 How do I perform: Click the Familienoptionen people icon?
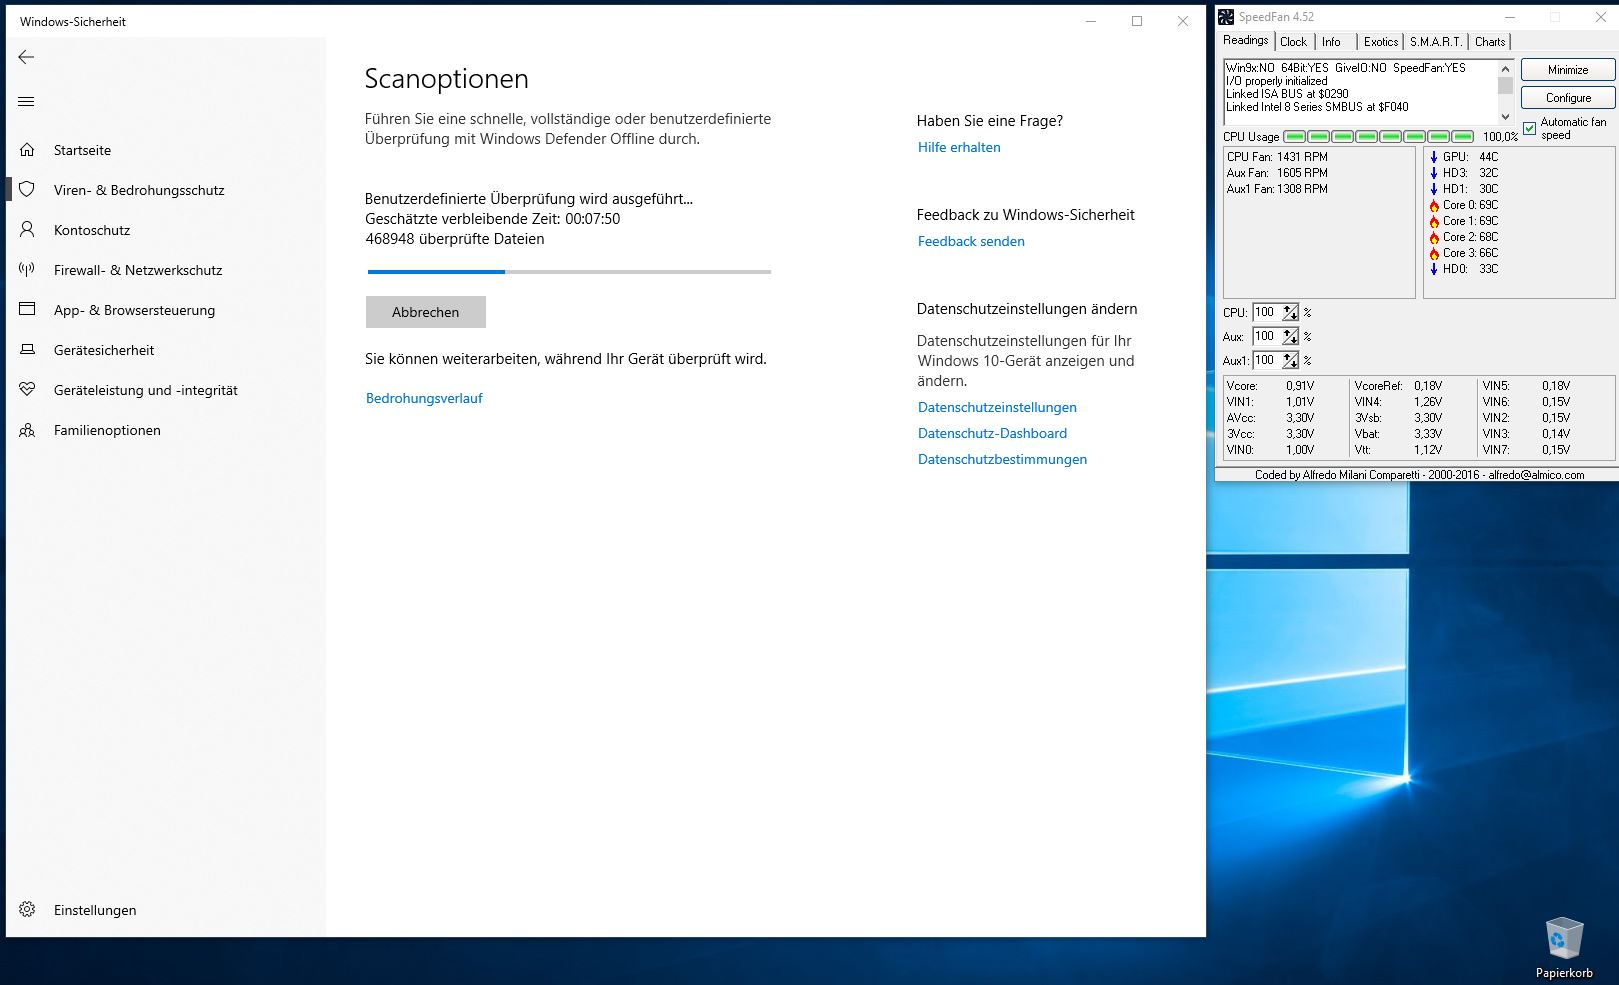27,430
